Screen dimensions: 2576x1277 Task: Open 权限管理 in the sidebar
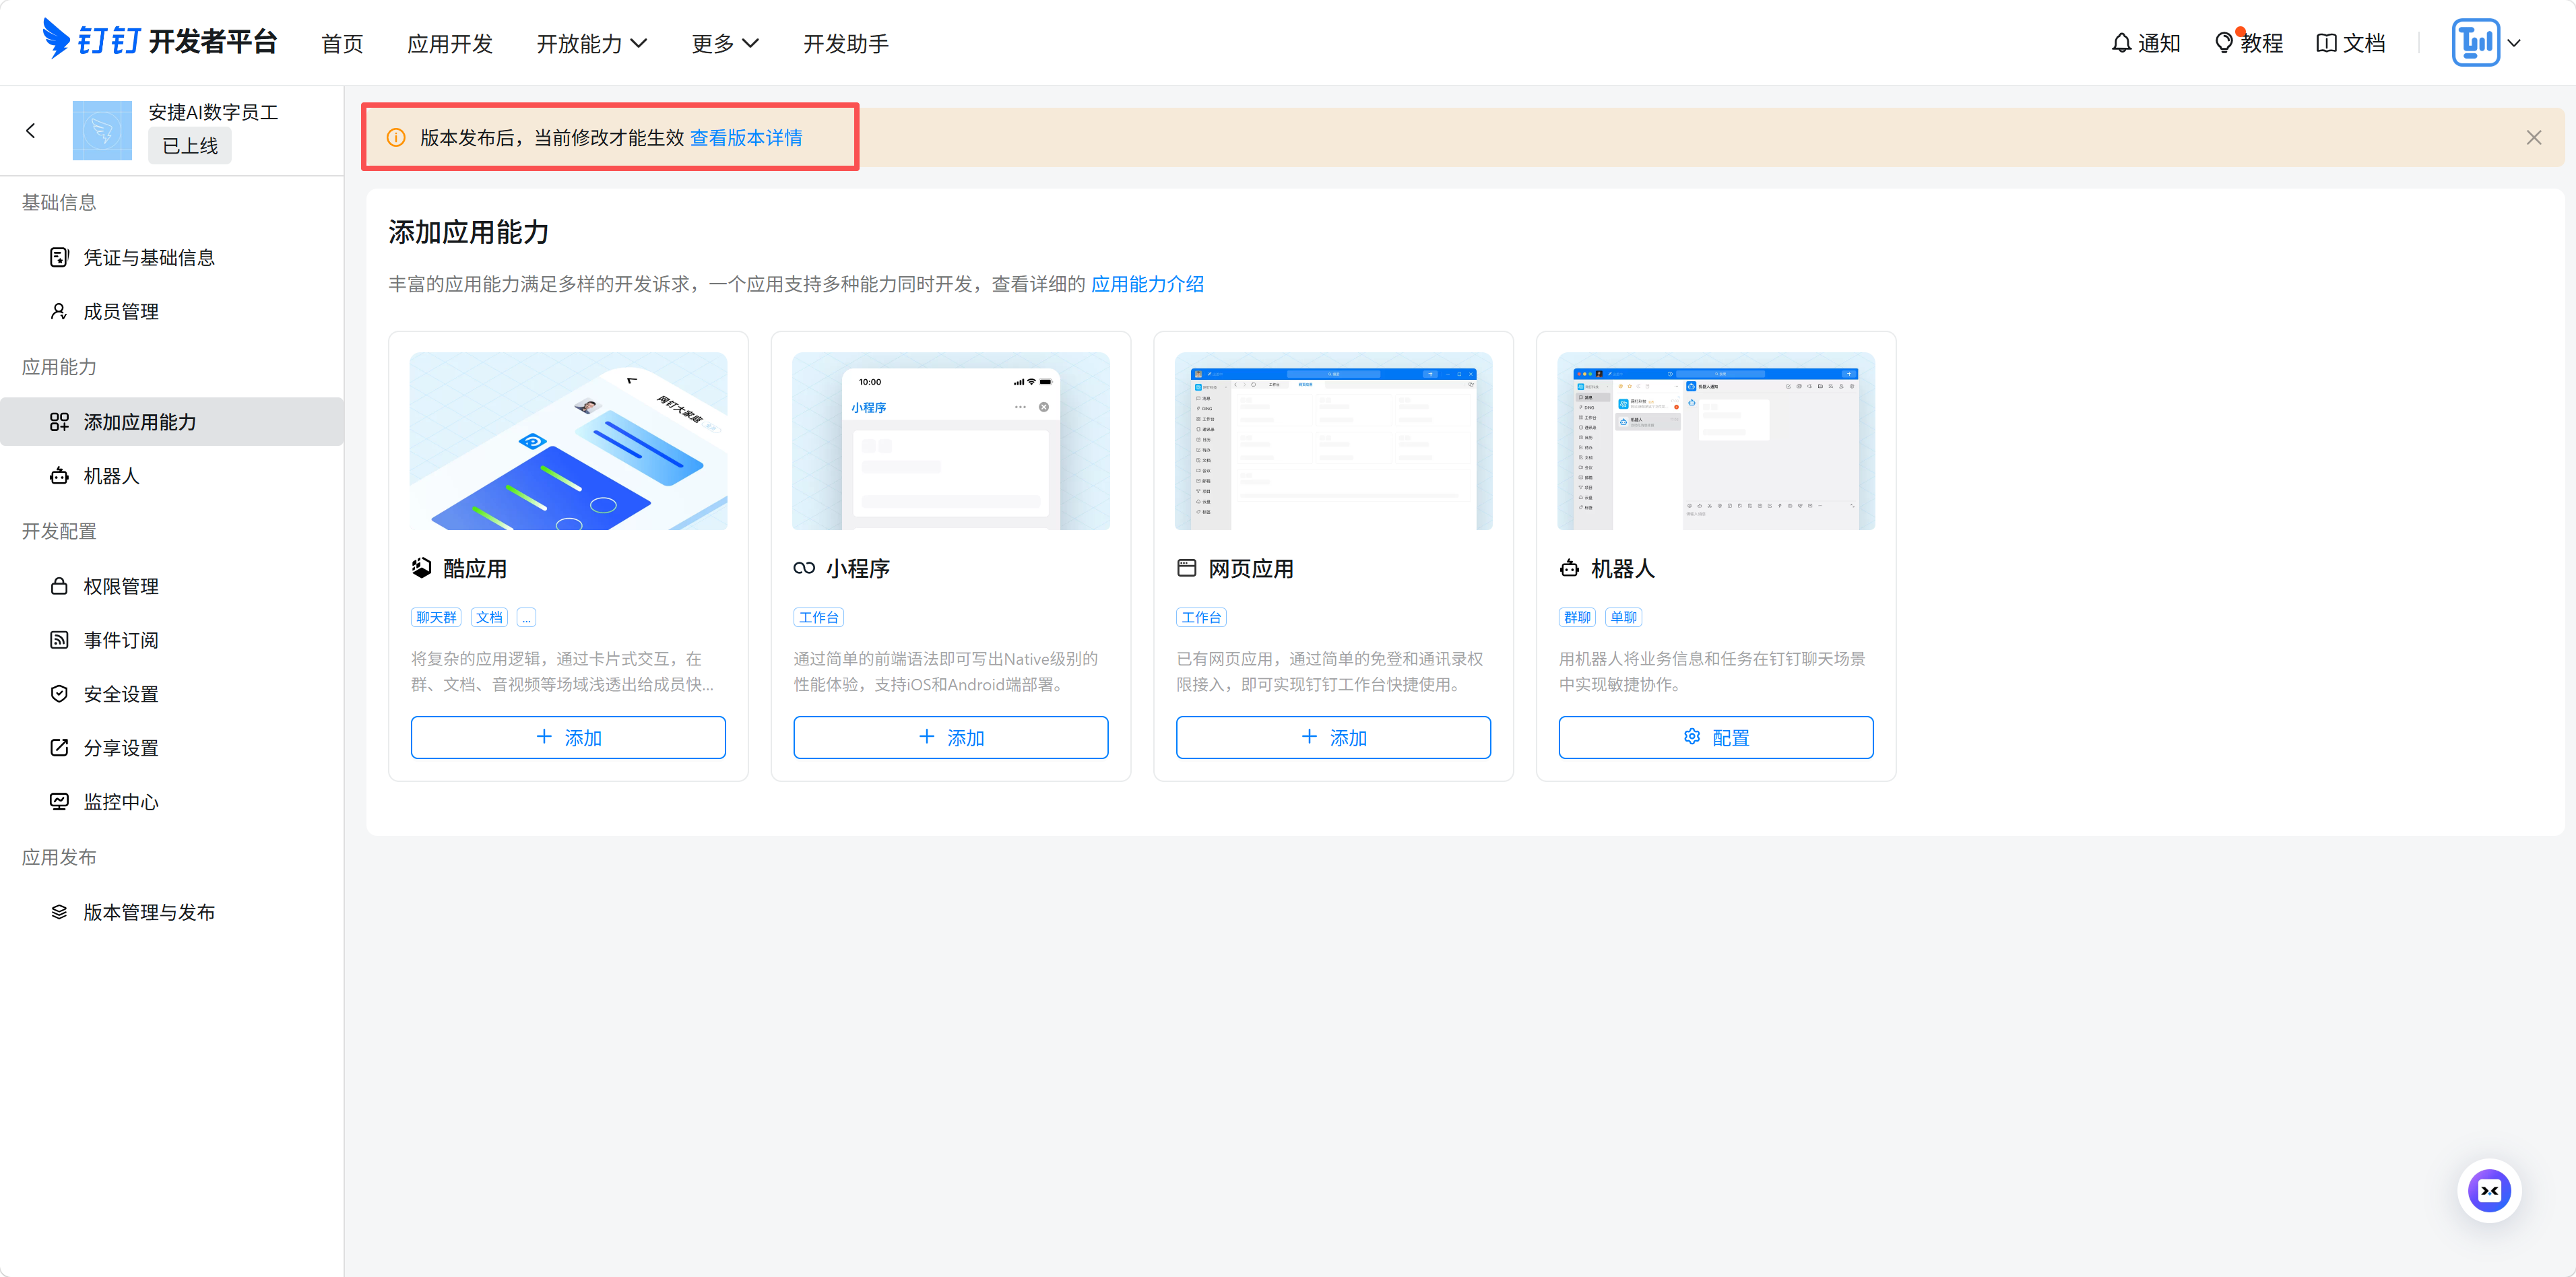click(x=172, y=586)
